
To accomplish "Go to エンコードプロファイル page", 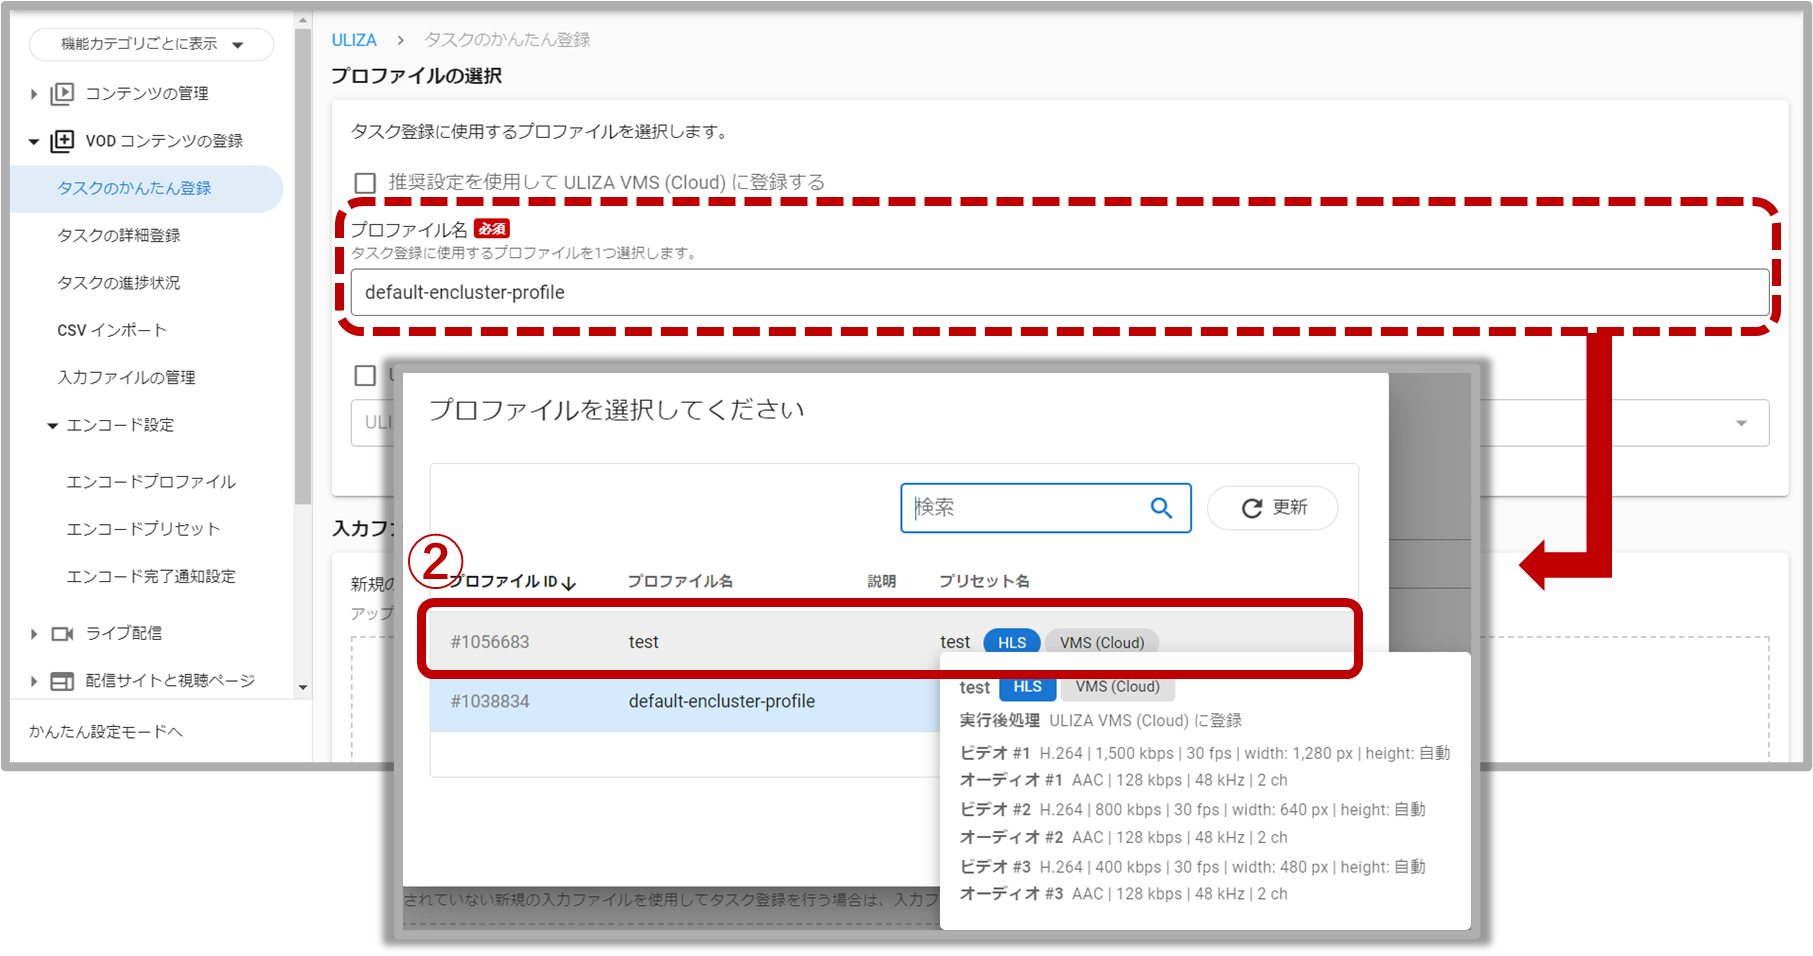I will 151,482.
